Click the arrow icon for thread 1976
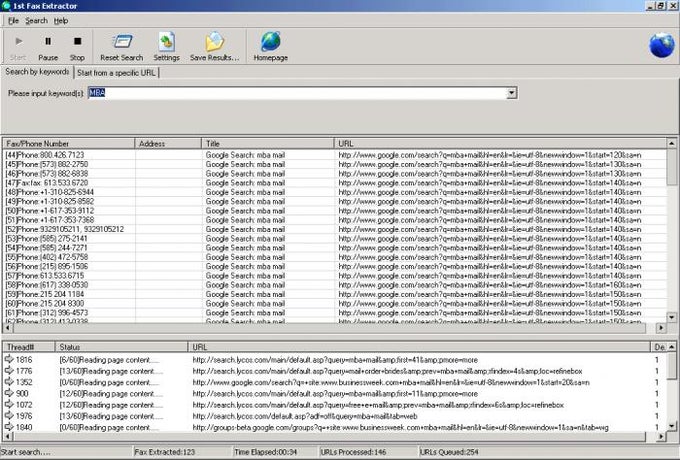The image size is (680, 460). coord(9,415)
